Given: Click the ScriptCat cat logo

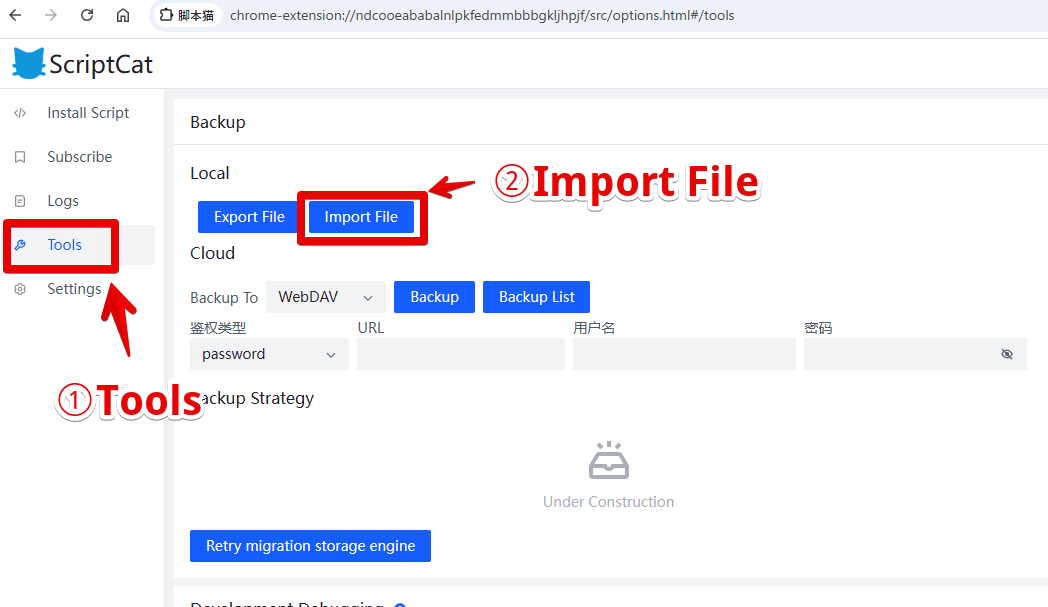Looking at the screenshot, I should point(28,64).
